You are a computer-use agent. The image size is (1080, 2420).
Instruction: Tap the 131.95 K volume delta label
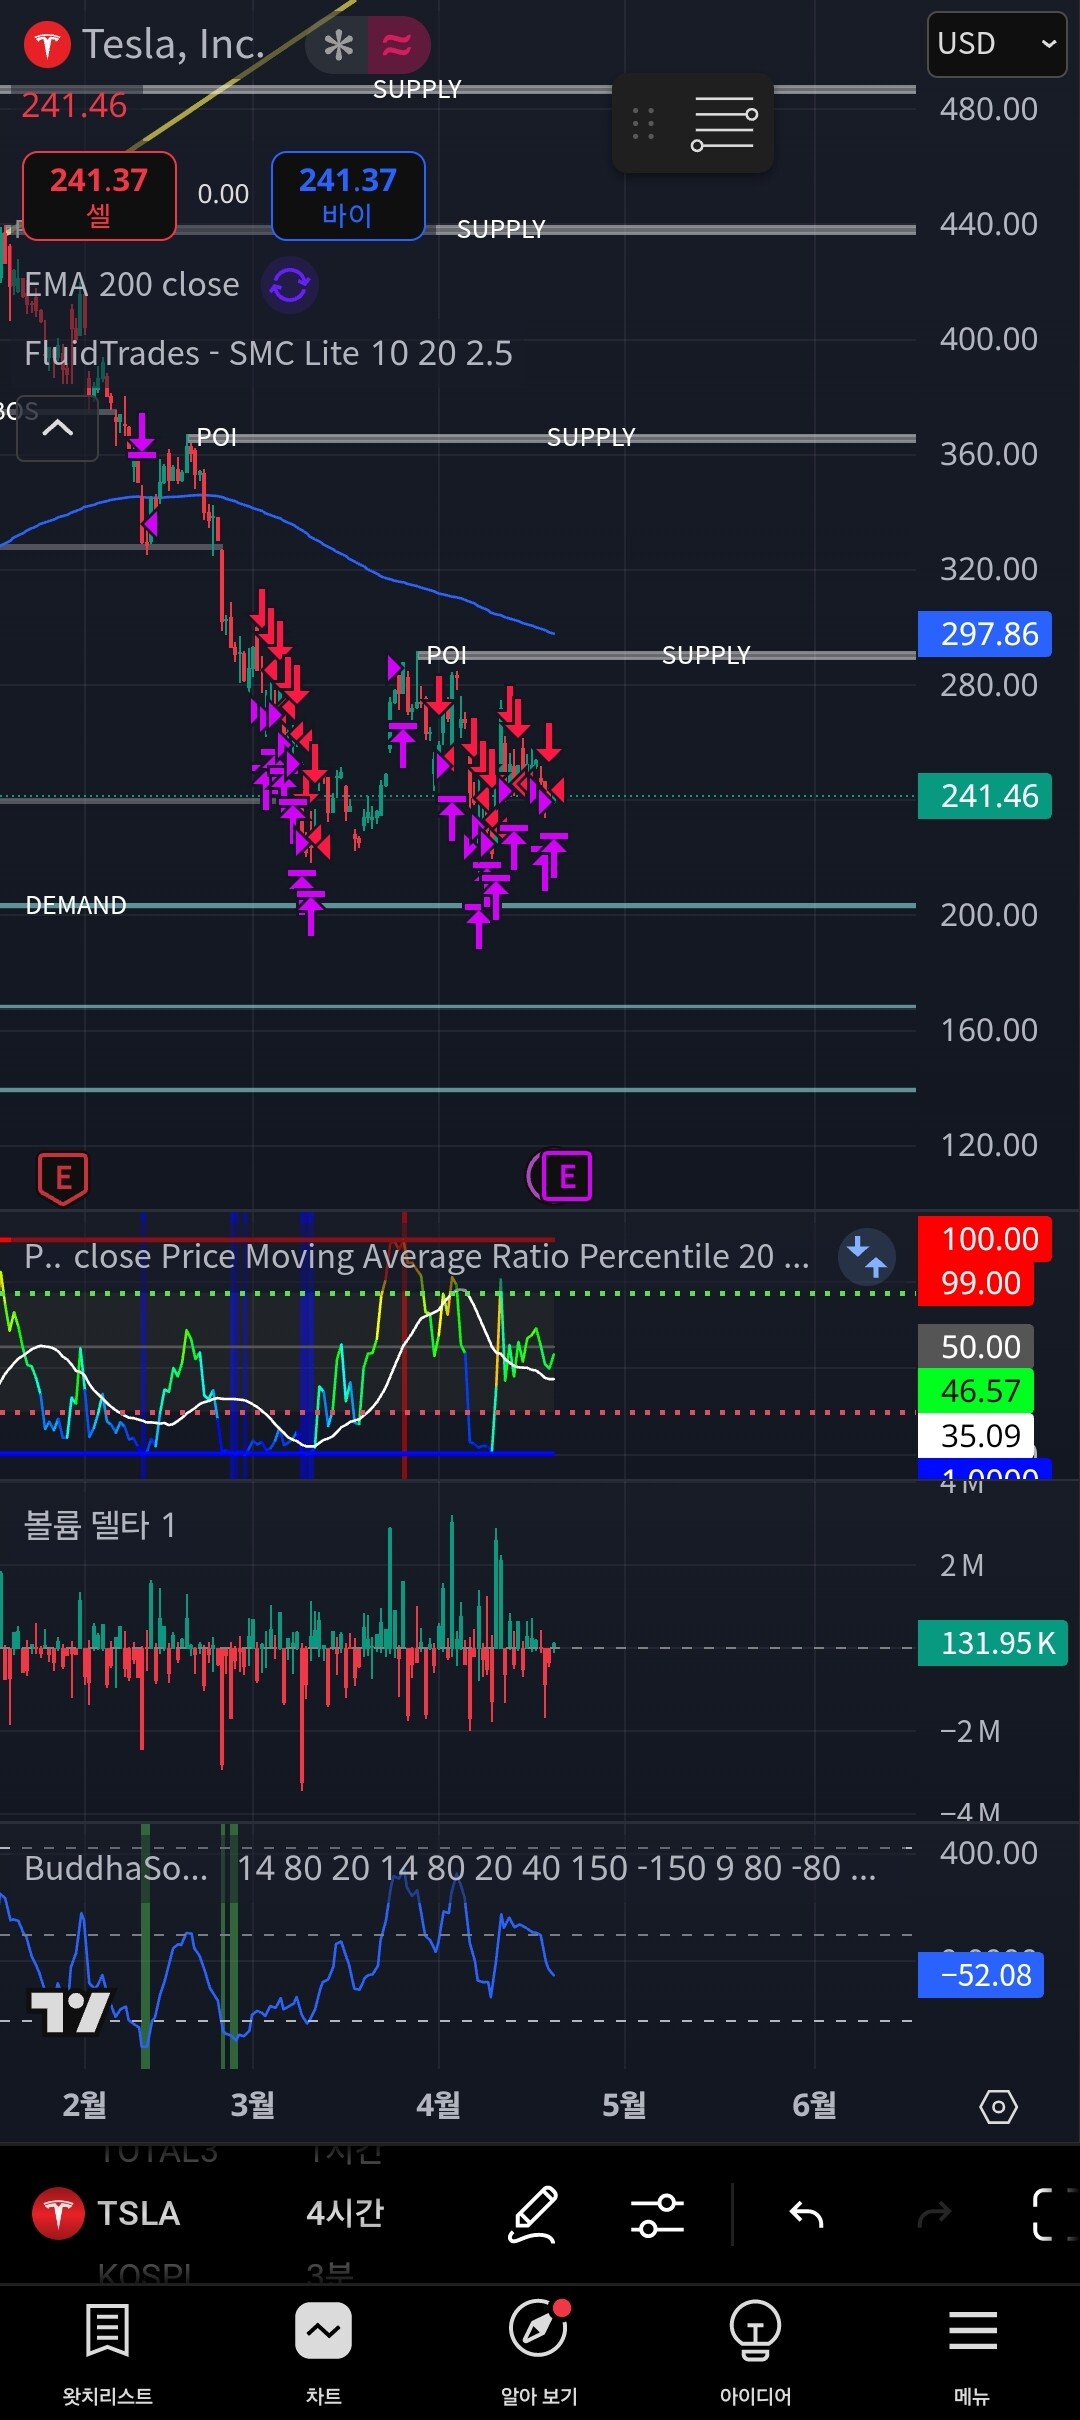[993, 1643]
